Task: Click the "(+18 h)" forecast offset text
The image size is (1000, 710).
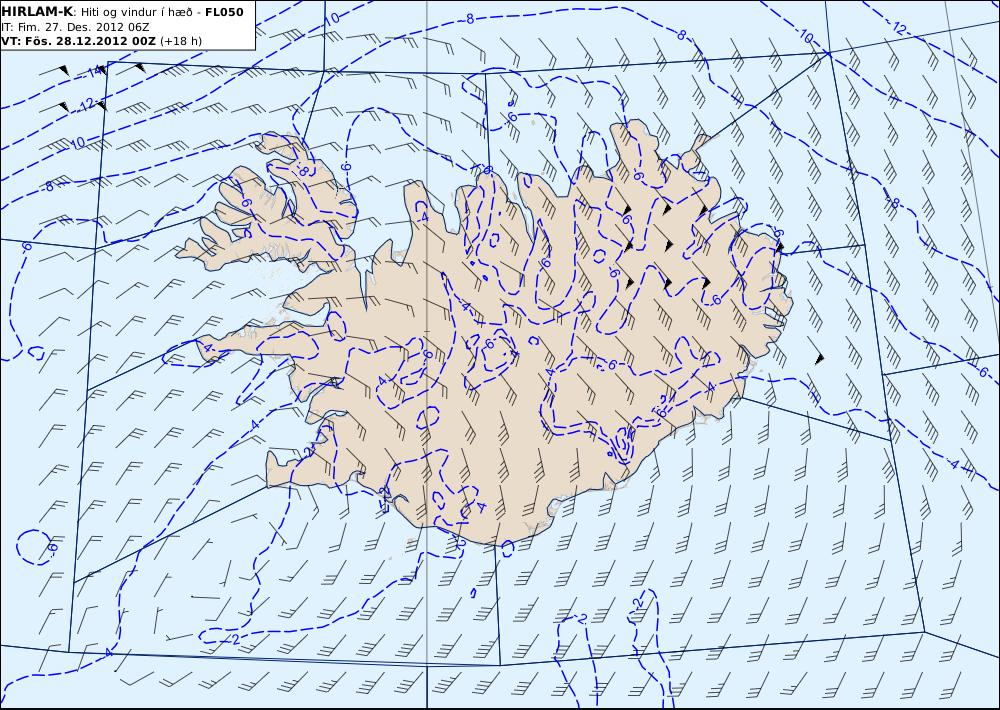Action: click(x=181, y=41)
